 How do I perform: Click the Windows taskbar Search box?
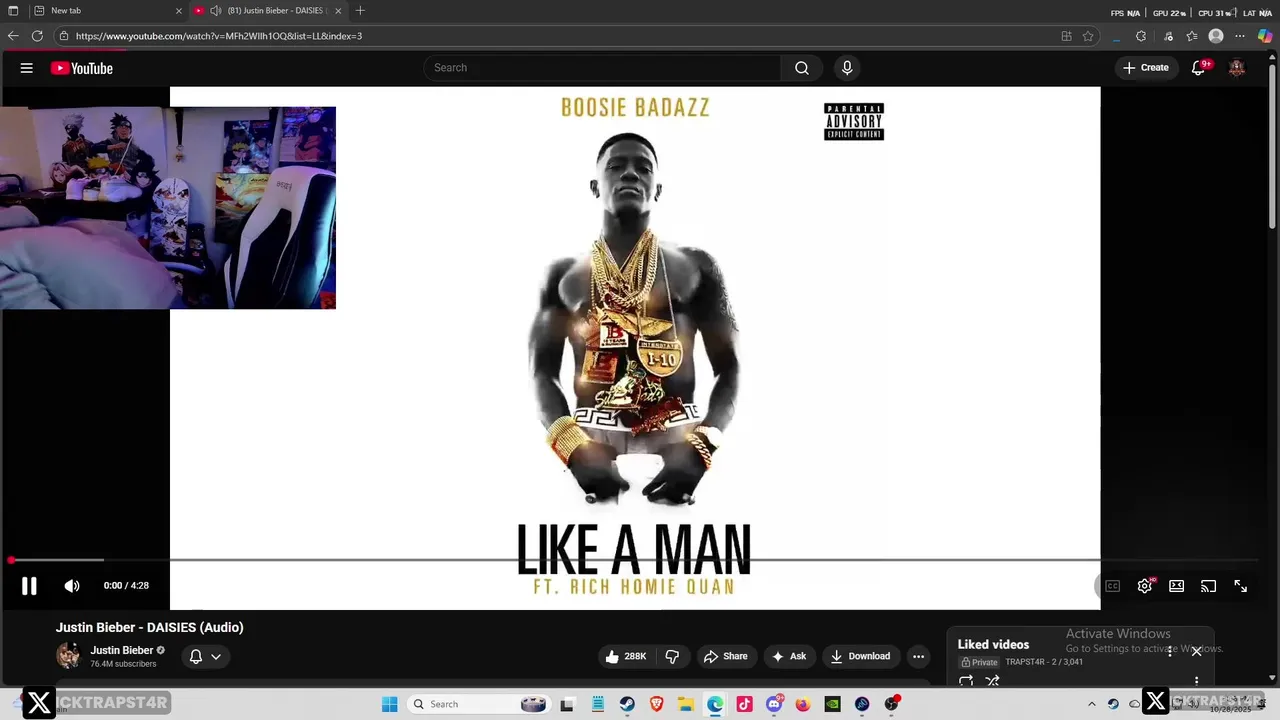pos(477,704)
